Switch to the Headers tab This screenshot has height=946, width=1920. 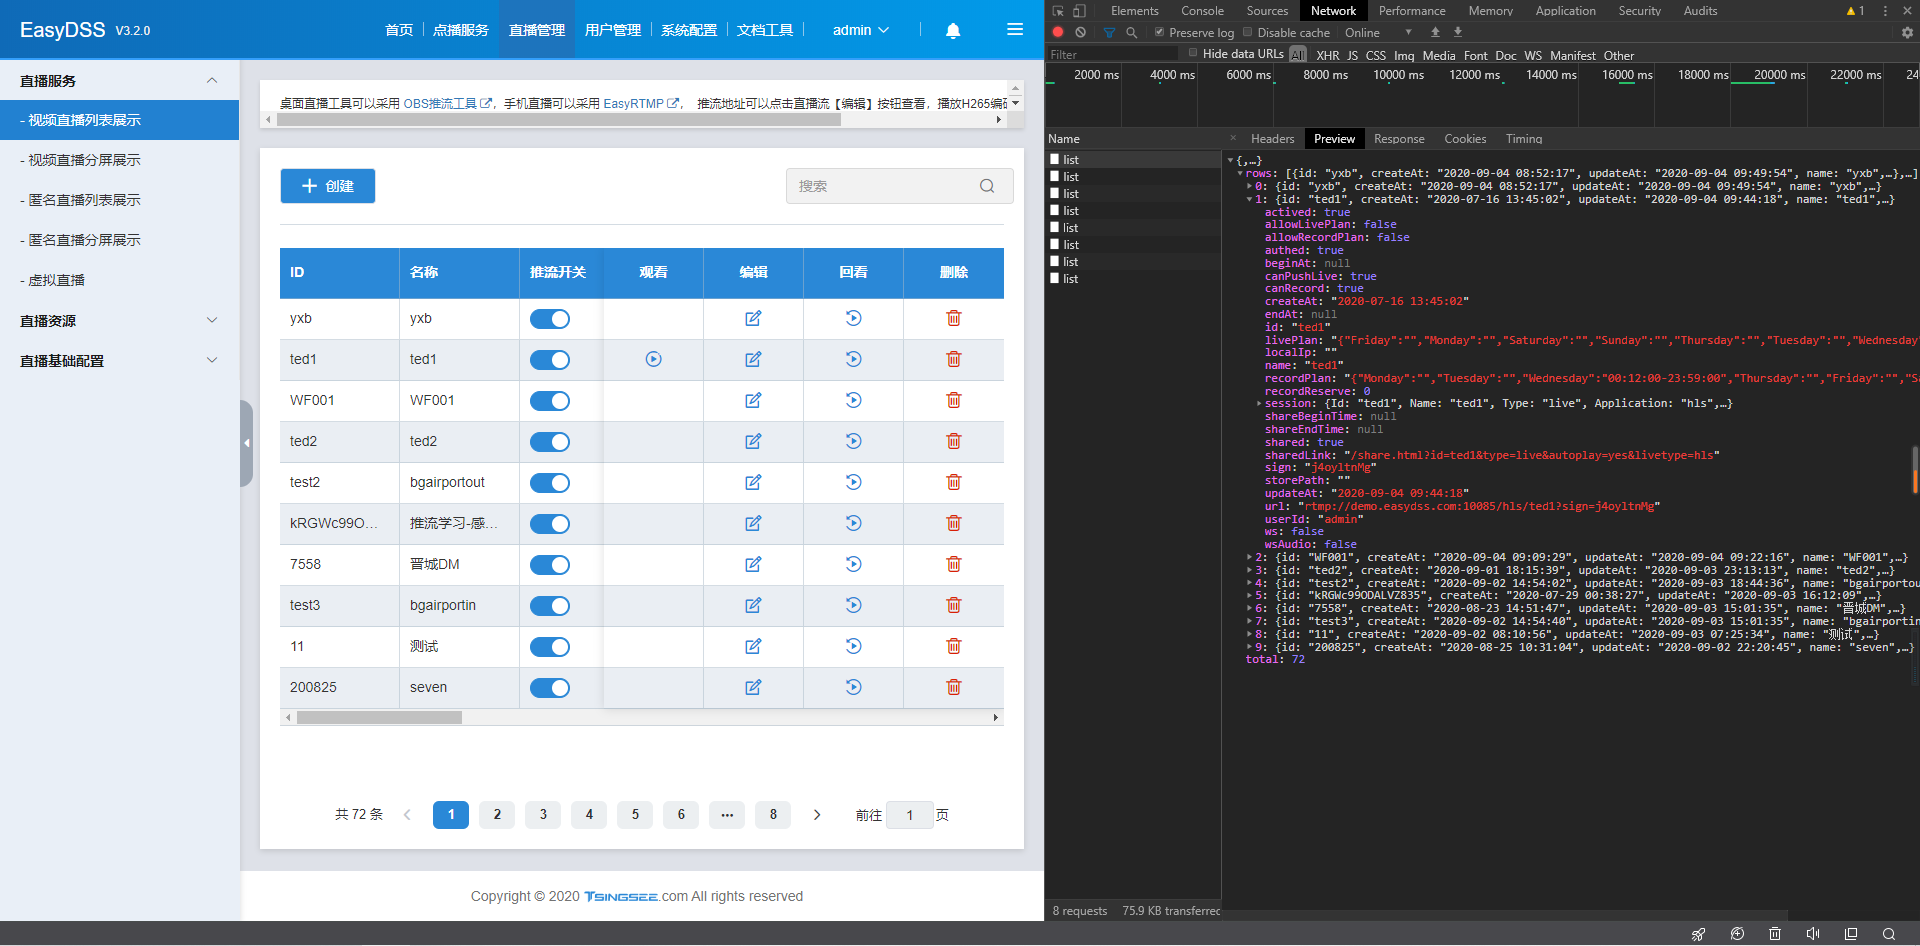[x=1272, y=139]
